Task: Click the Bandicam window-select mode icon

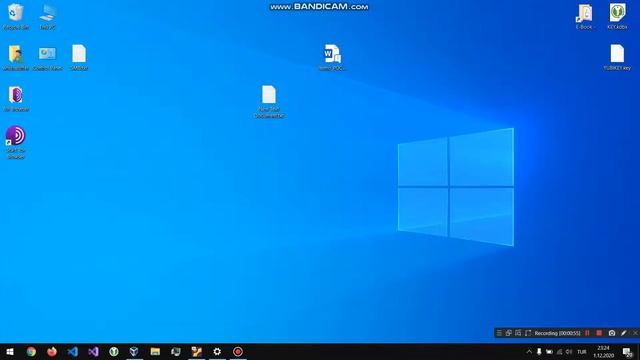Action: tap(509, 333)
